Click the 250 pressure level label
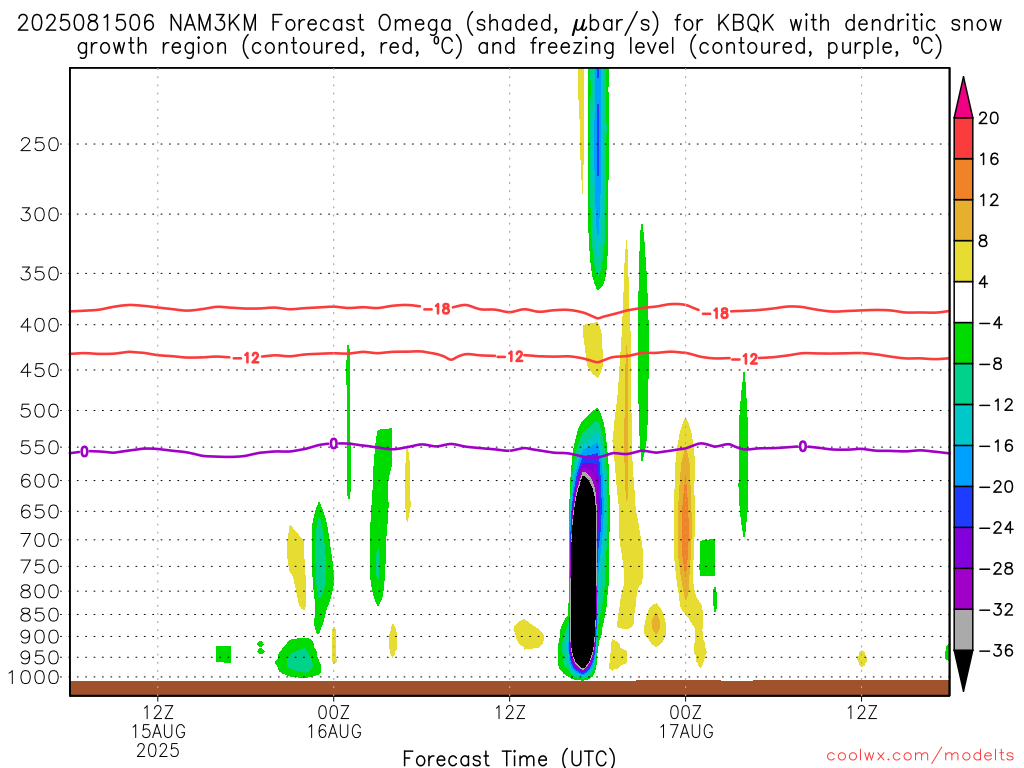The width and height of the screenshot is (1024, 768). click(x=40, y=144)
